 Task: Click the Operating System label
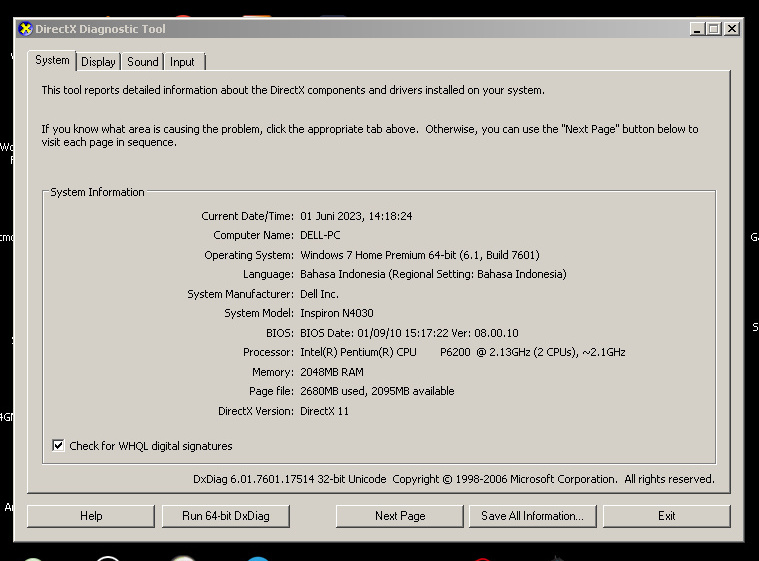(249, 255)
